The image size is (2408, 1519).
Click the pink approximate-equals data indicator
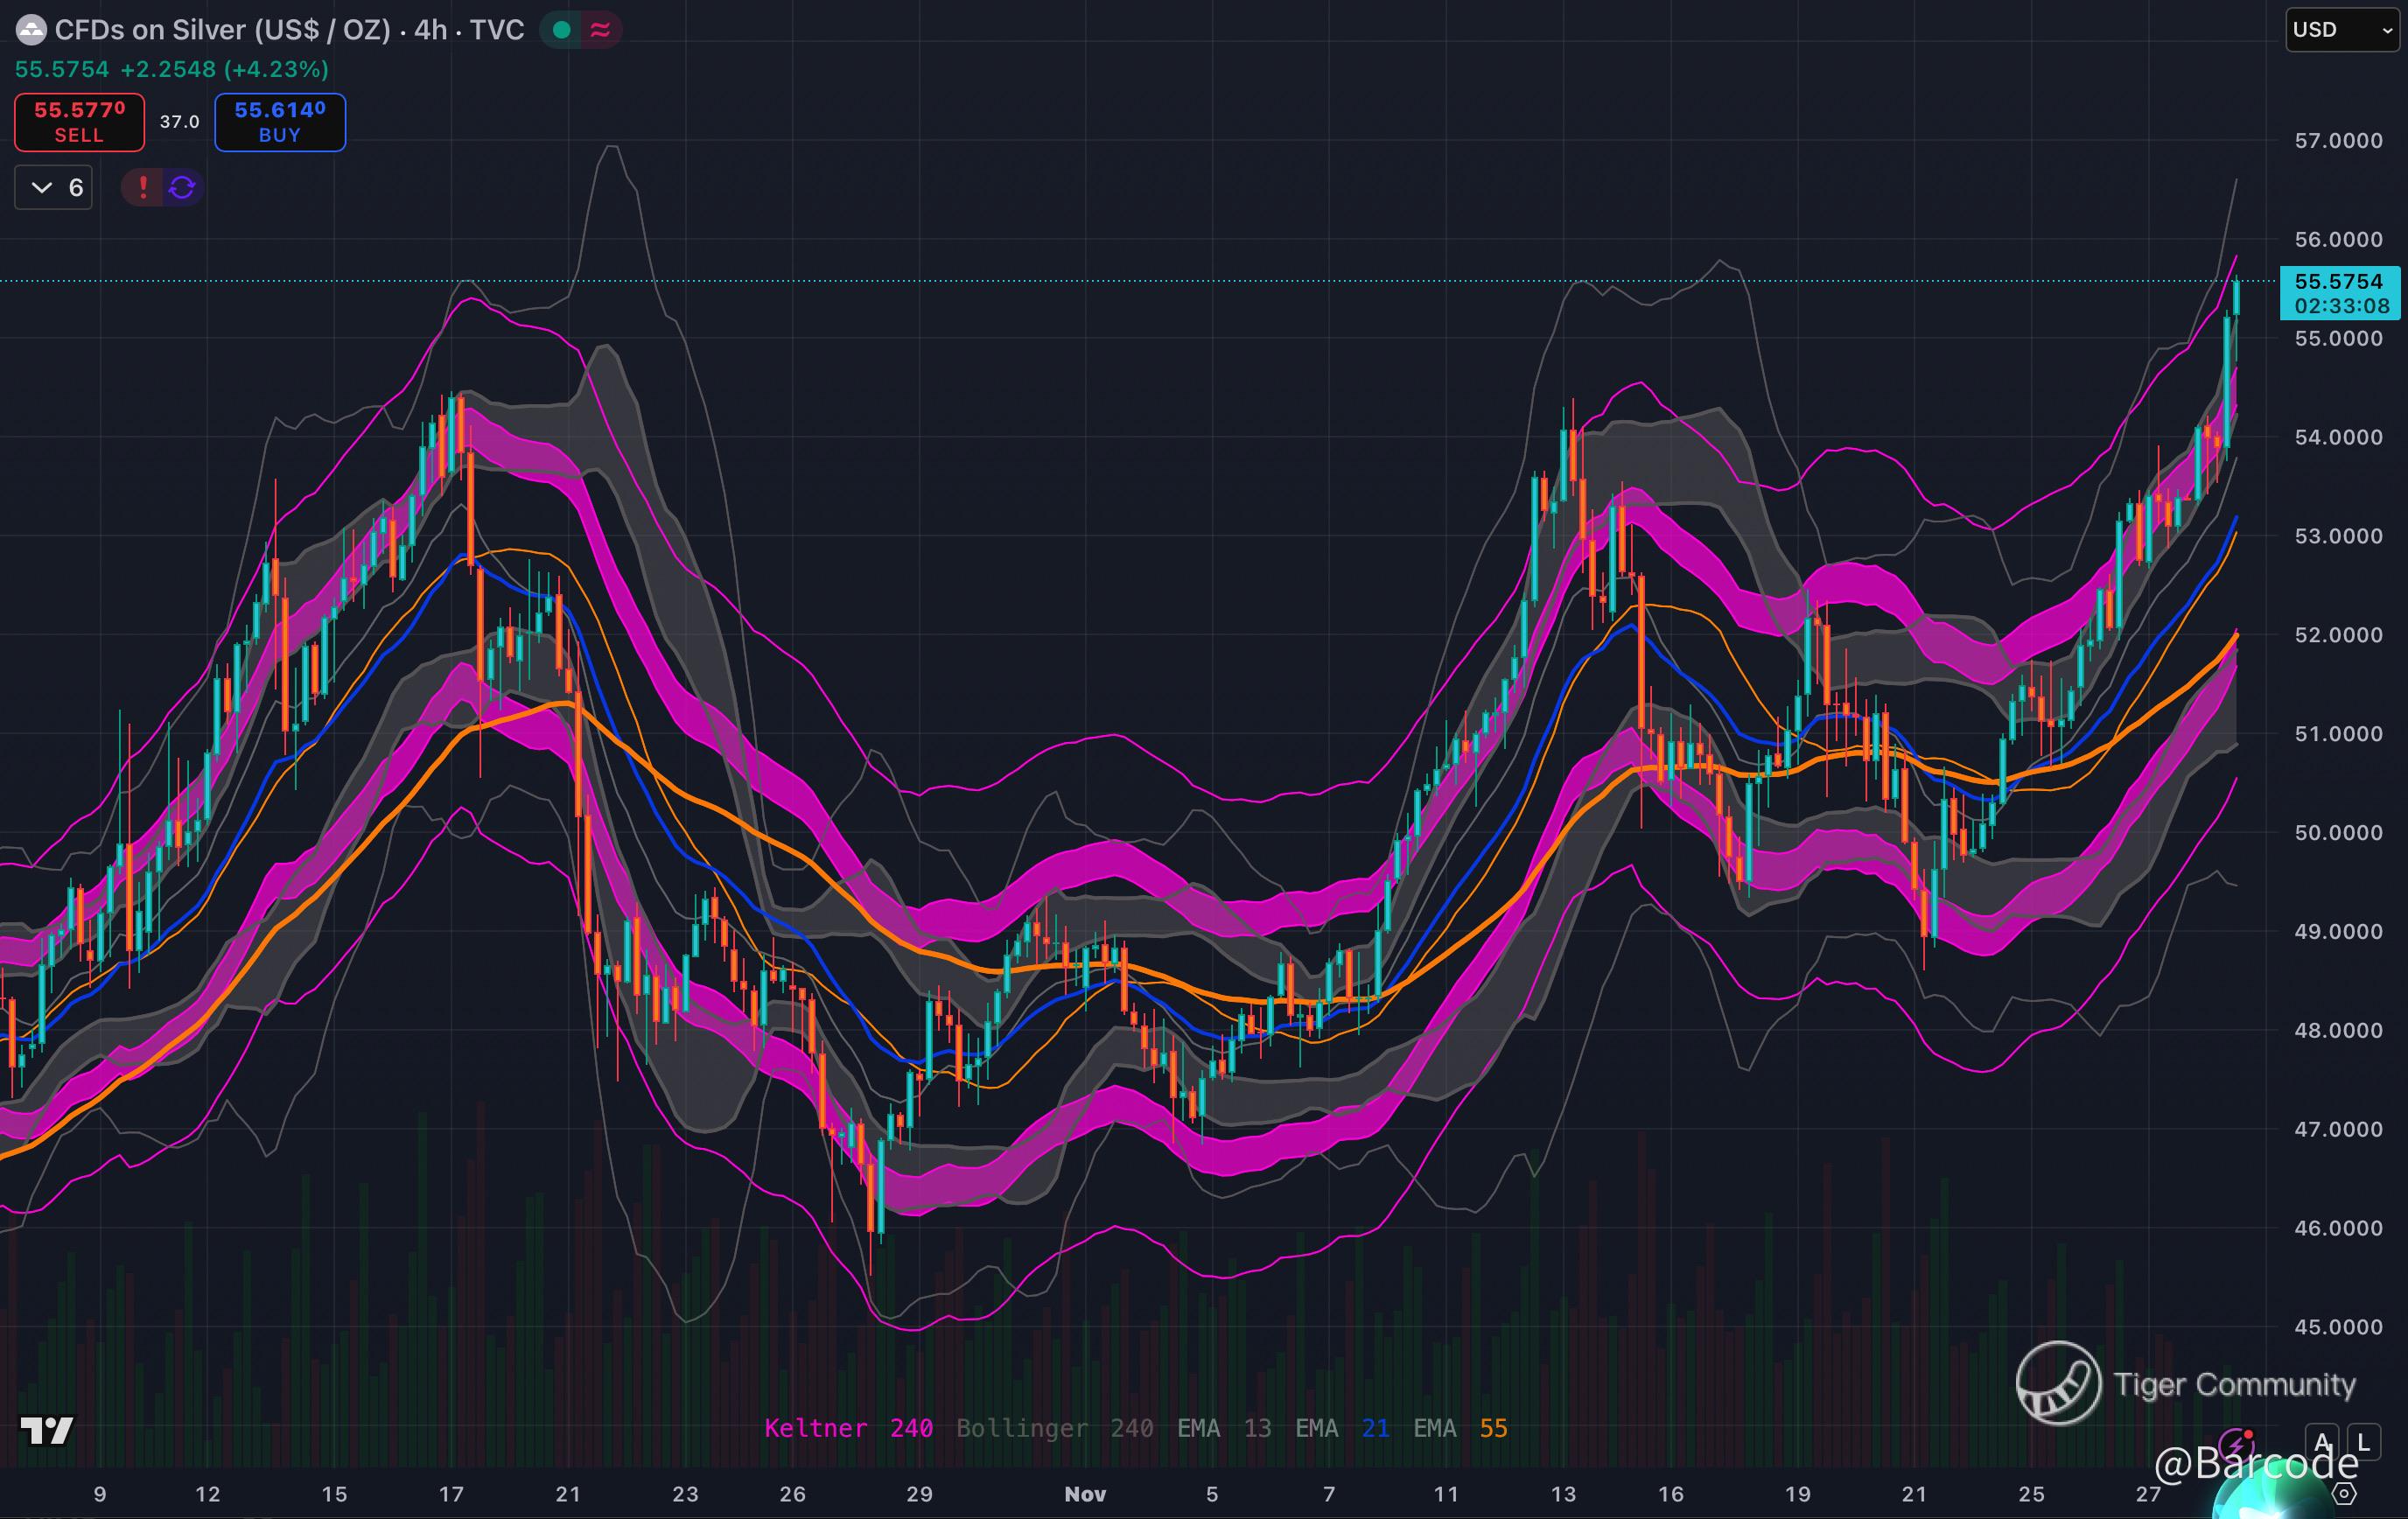pyautogui.click(x=600, y=30)
